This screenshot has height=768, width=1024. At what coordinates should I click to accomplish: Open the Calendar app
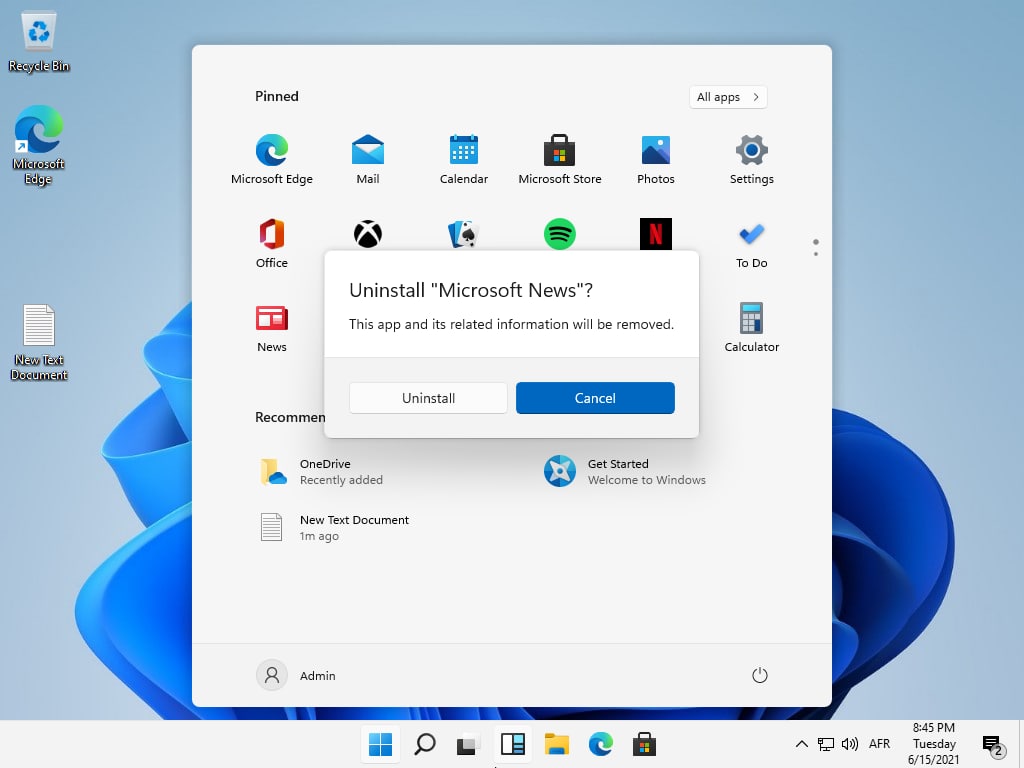pos(464,159)
